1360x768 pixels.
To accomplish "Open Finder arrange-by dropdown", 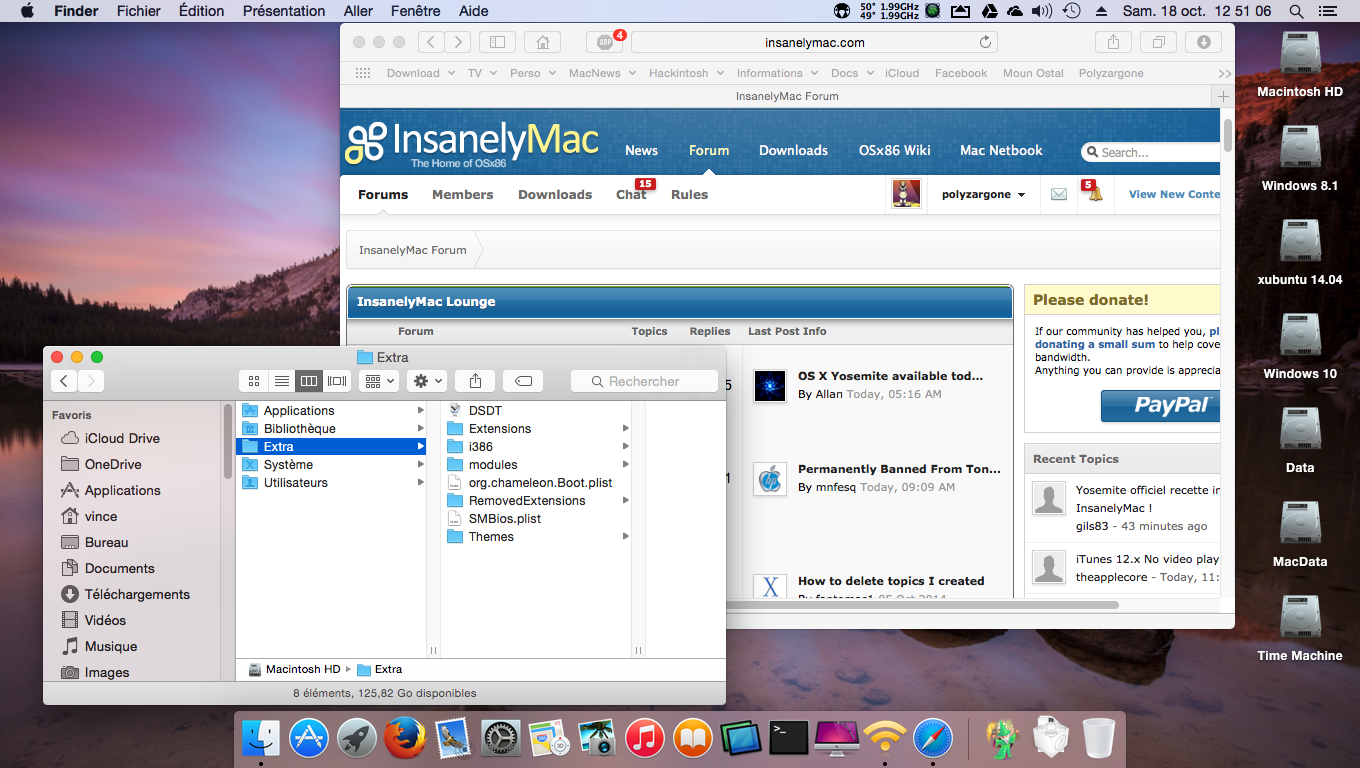I will tap(379, 381).
